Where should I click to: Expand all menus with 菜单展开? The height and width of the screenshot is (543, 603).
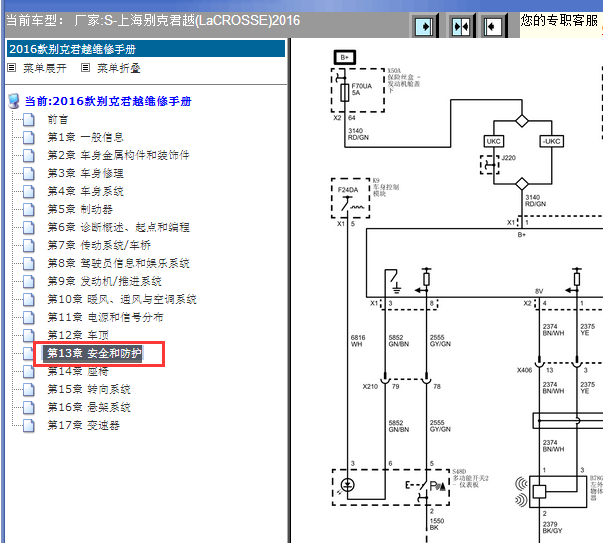coord(45,68)
